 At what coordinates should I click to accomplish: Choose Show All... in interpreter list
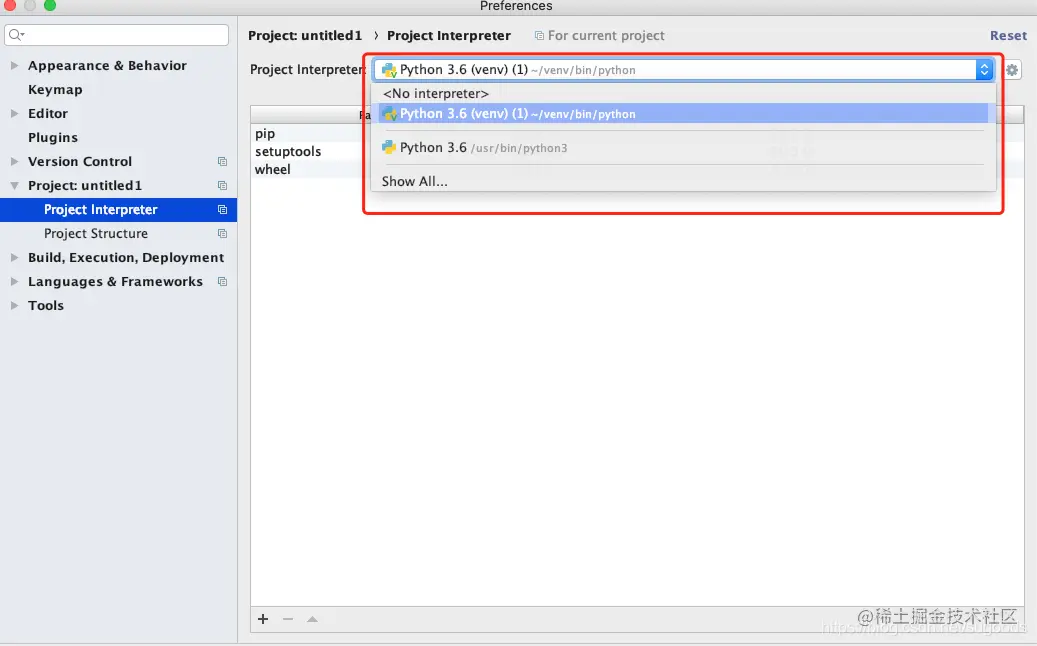(x=684, y=181)
